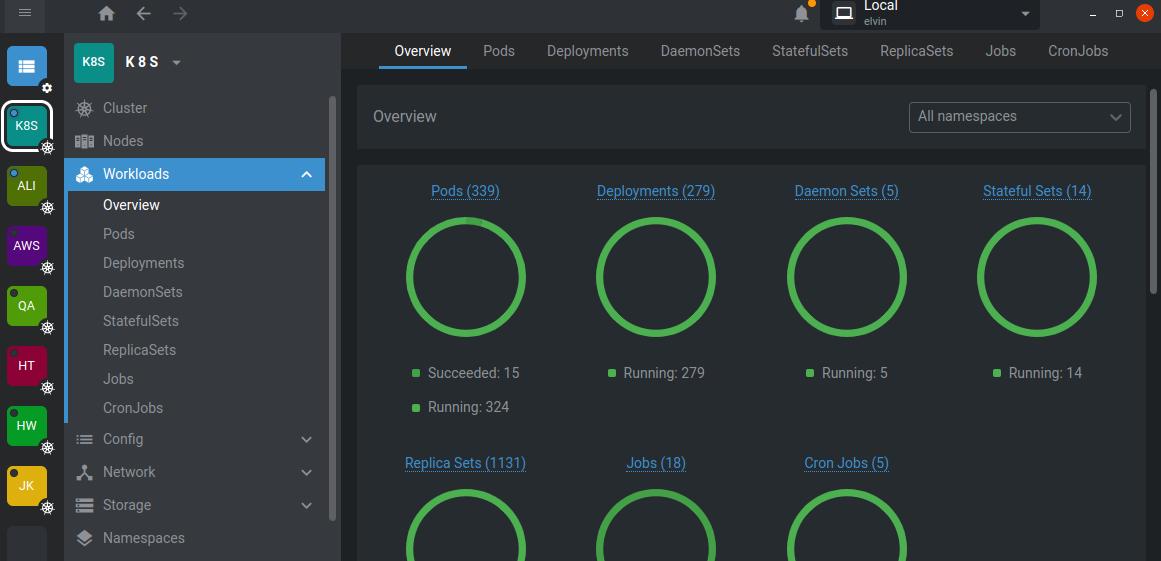Switch to the CronJobs tab
This screenshot has width=1161, height=561.
coord(1078,51)
